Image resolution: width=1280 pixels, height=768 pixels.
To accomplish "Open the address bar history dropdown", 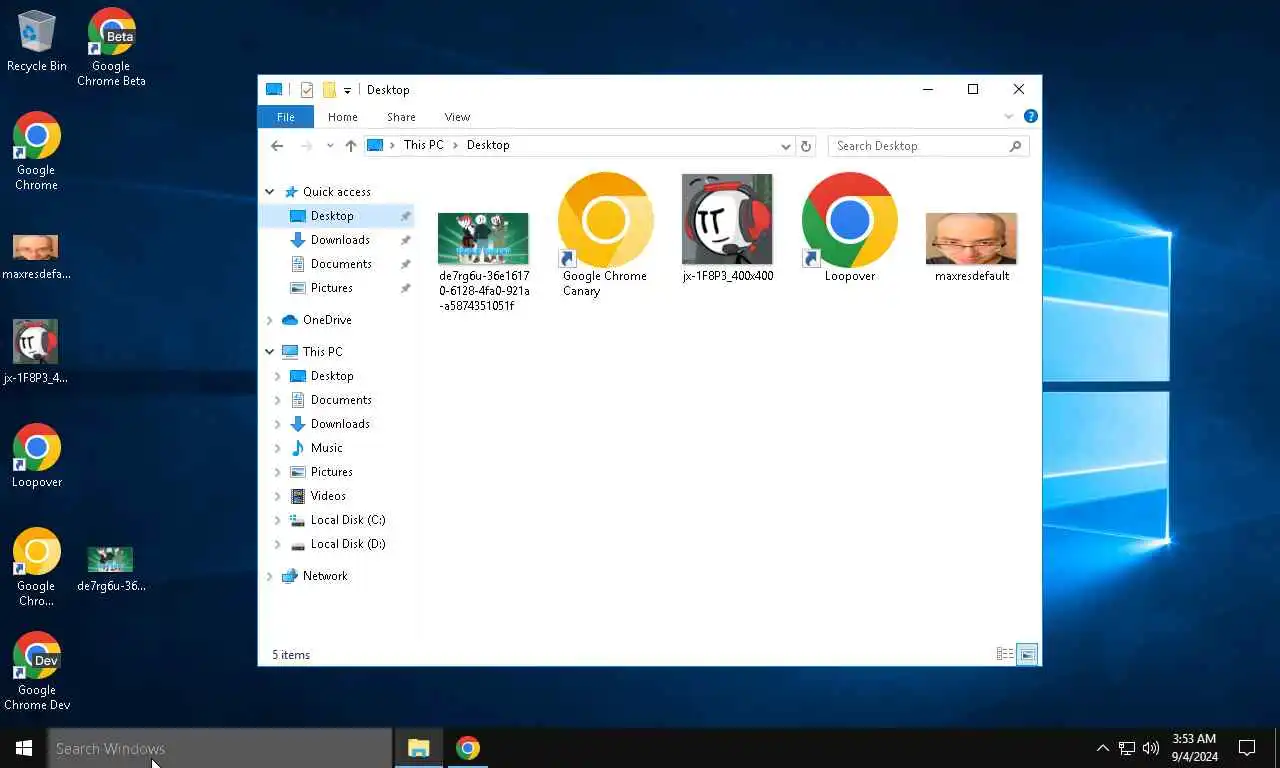I will [785, 146].
